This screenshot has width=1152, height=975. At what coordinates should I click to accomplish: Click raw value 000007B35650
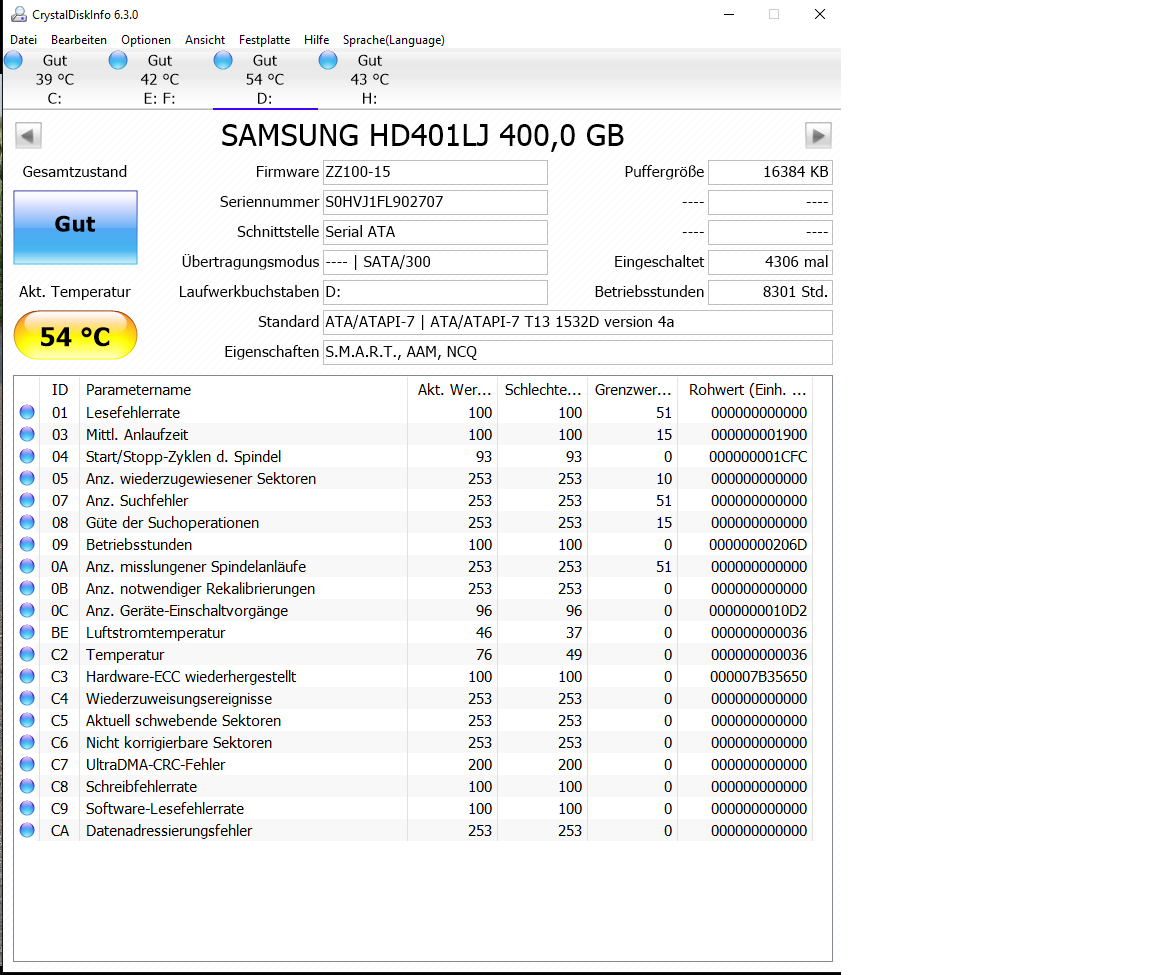[x=758, y=677]
